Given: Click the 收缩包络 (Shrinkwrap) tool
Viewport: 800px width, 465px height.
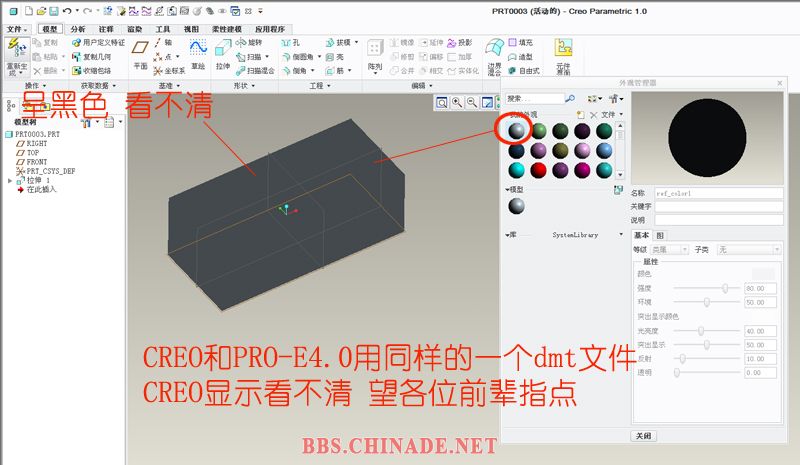Looking at the screenshot, I should click(92, 71).
